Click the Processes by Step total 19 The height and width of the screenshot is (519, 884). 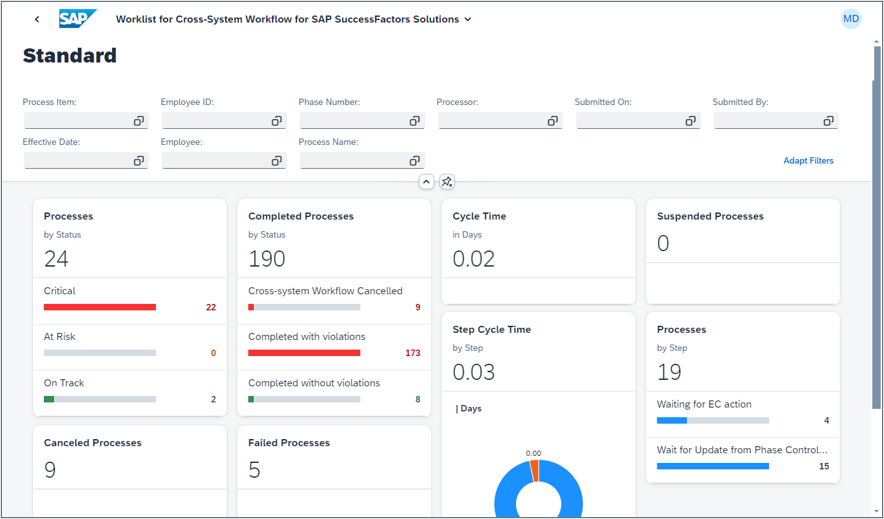669,372
